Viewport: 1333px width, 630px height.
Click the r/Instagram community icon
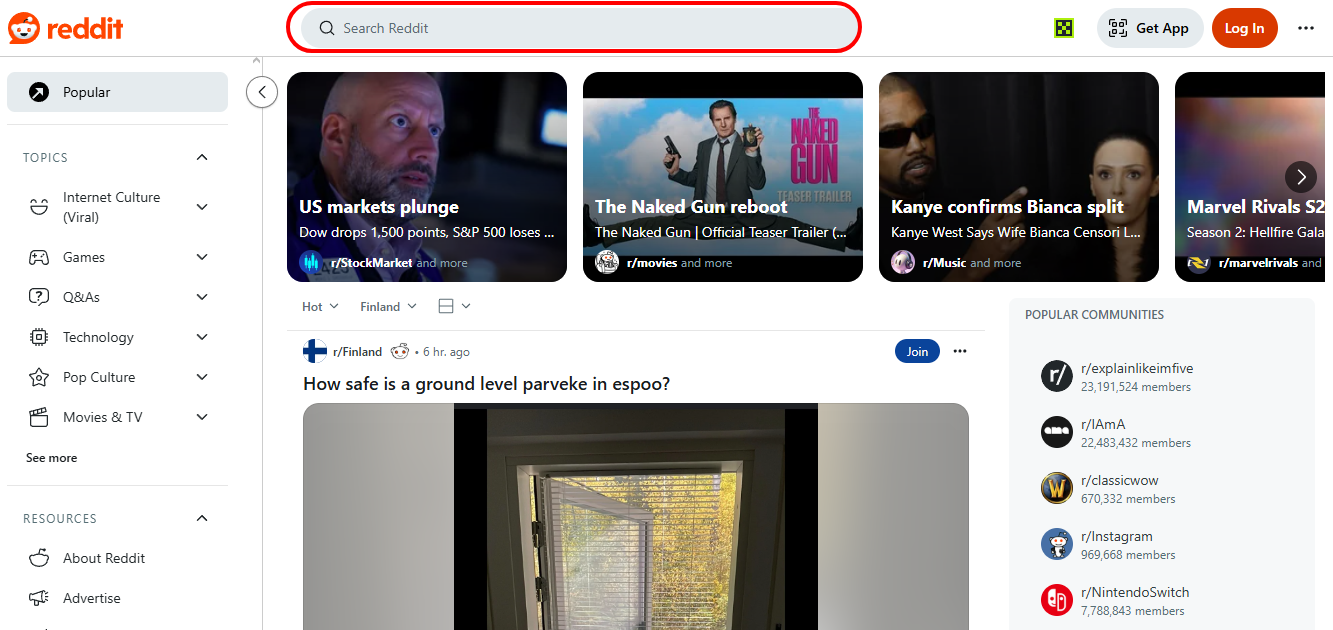(1057, 544)
